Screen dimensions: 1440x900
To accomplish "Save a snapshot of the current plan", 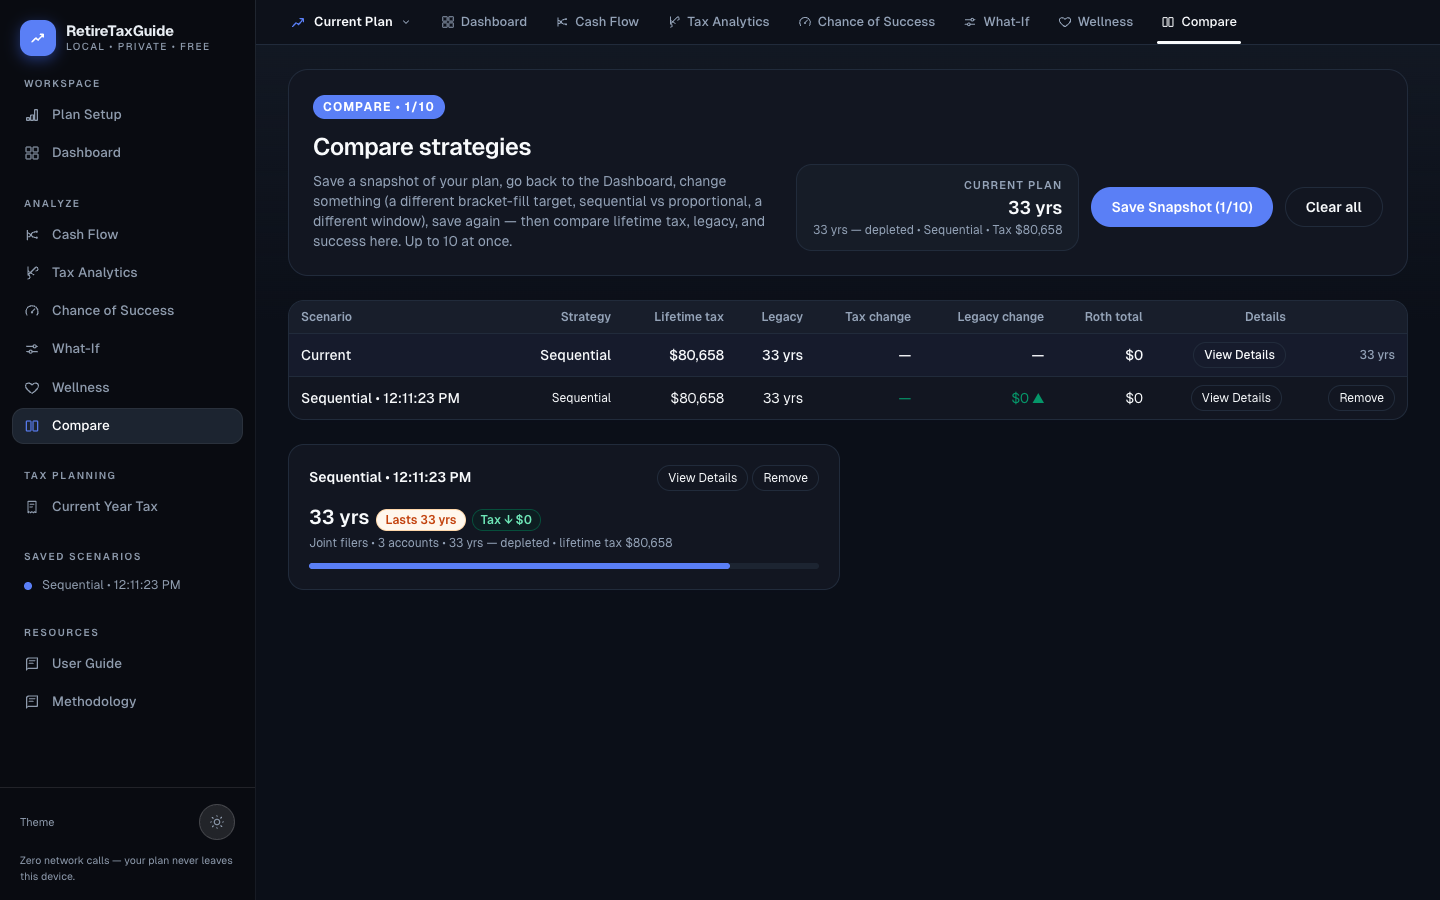I will pyautogui.click(x=1182, y=207).
